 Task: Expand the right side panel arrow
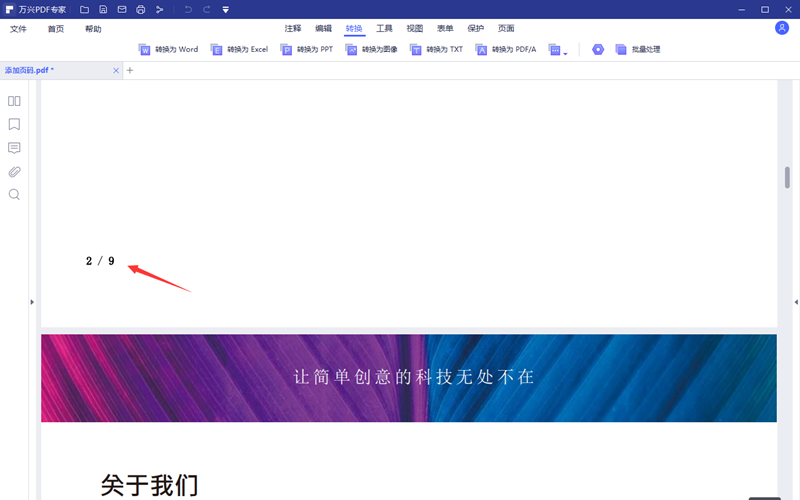[x=795, y=301]
